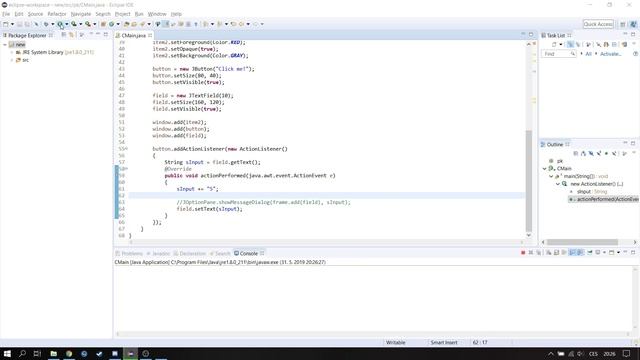This screenshot has height=360, width=640.
Task: Collapse the 'new' project node
Action: click(x=5, y=44)
